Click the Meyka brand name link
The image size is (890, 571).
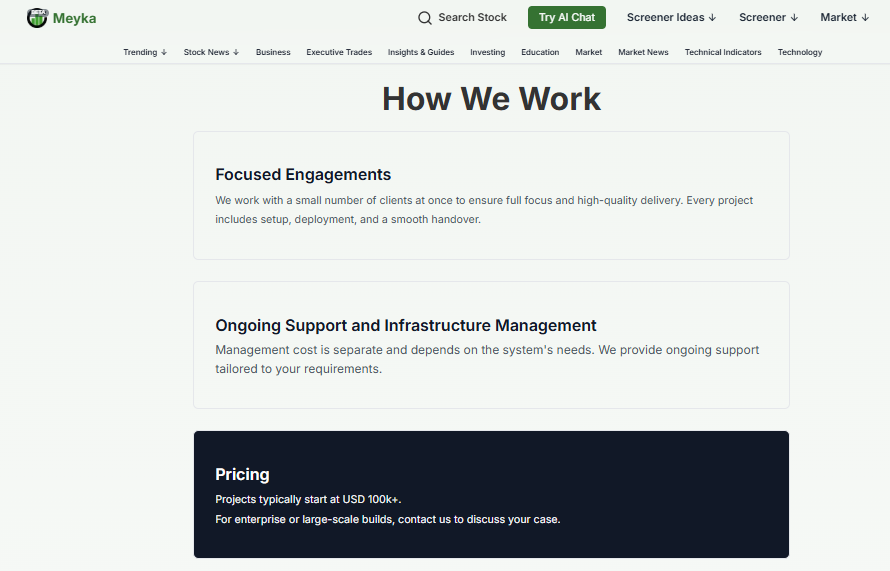click(x=74, y=18)
